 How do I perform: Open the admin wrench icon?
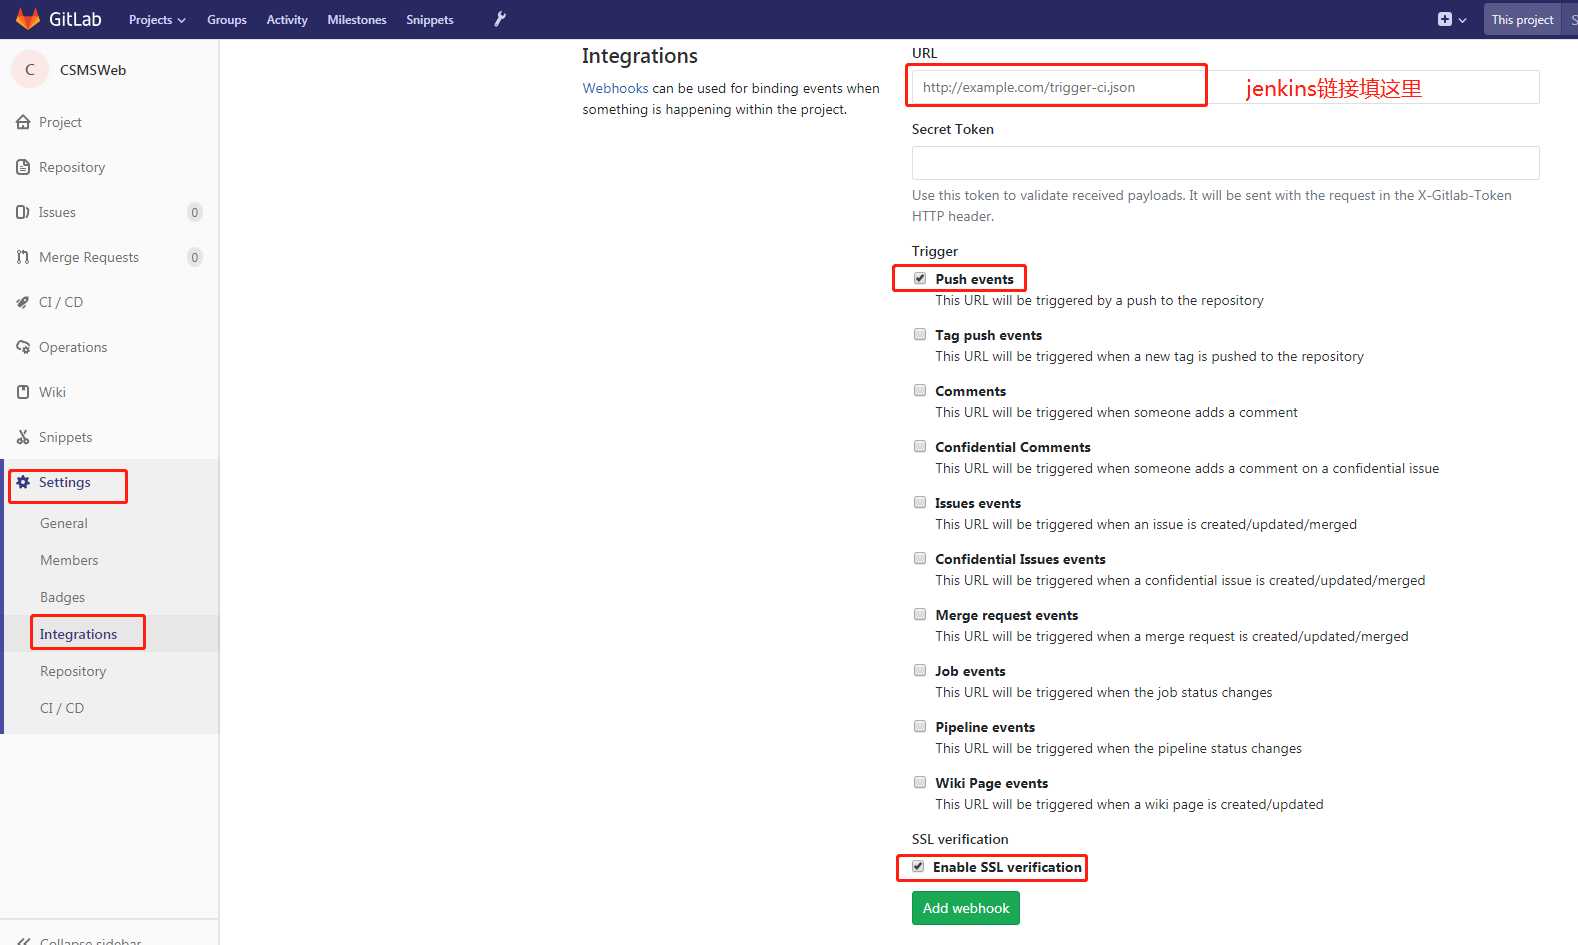tap(500, 19)
